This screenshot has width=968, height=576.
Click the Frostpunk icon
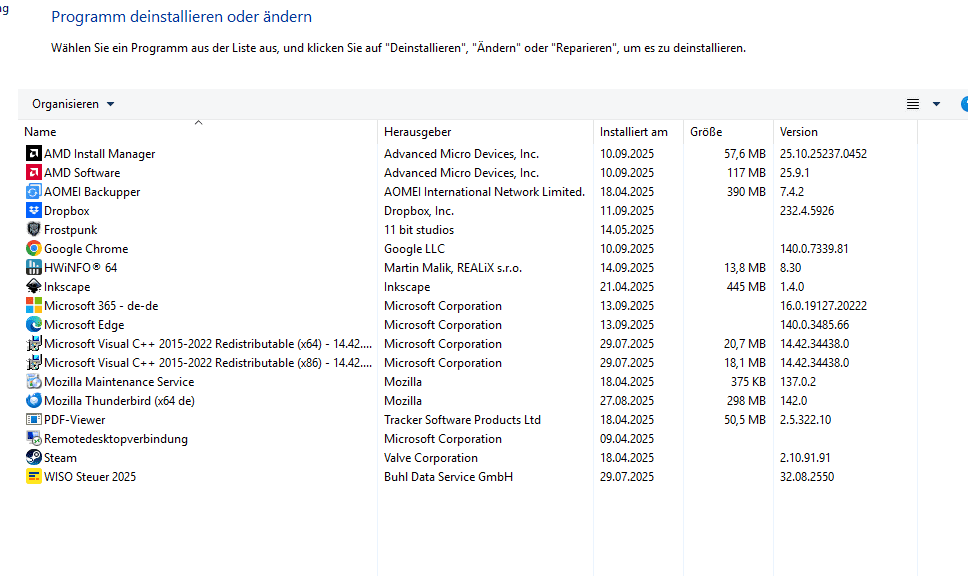tap(33, 229)
